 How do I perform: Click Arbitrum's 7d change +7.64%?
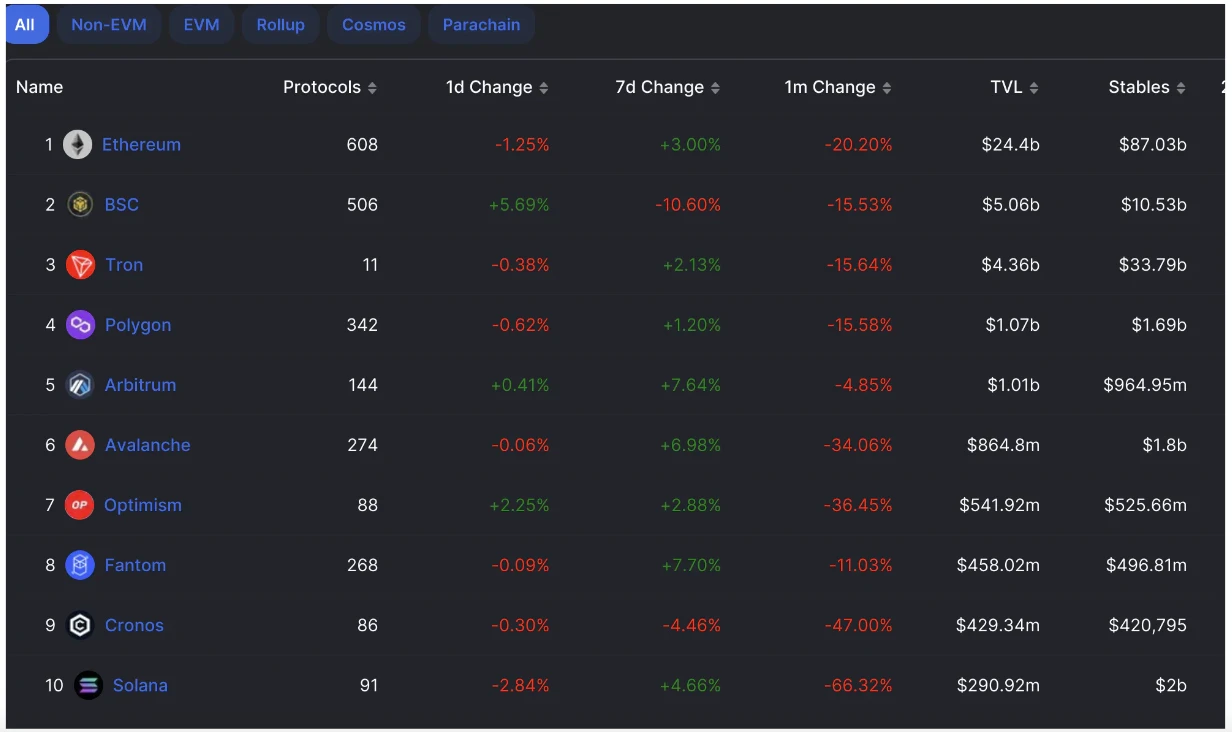[x=690, y=385]
